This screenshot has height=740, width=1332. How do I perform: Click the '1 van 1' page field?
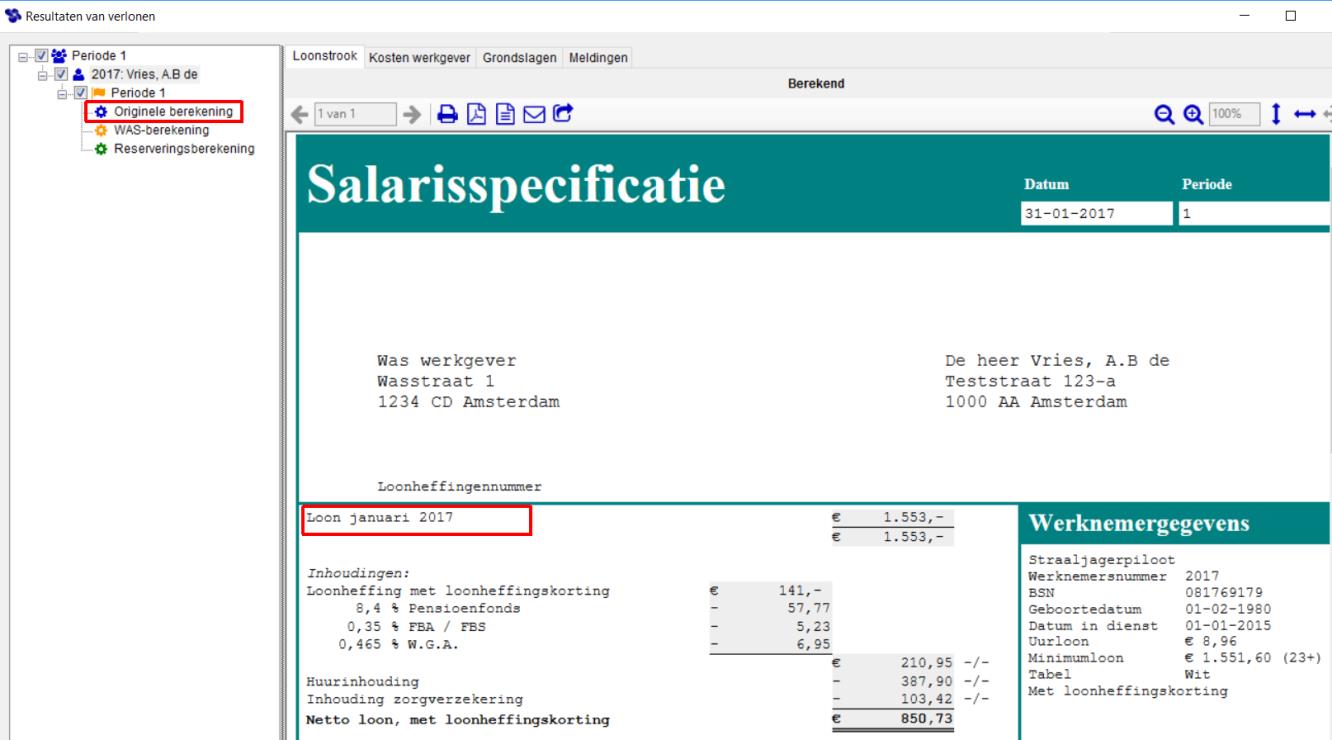click(355, 114)
